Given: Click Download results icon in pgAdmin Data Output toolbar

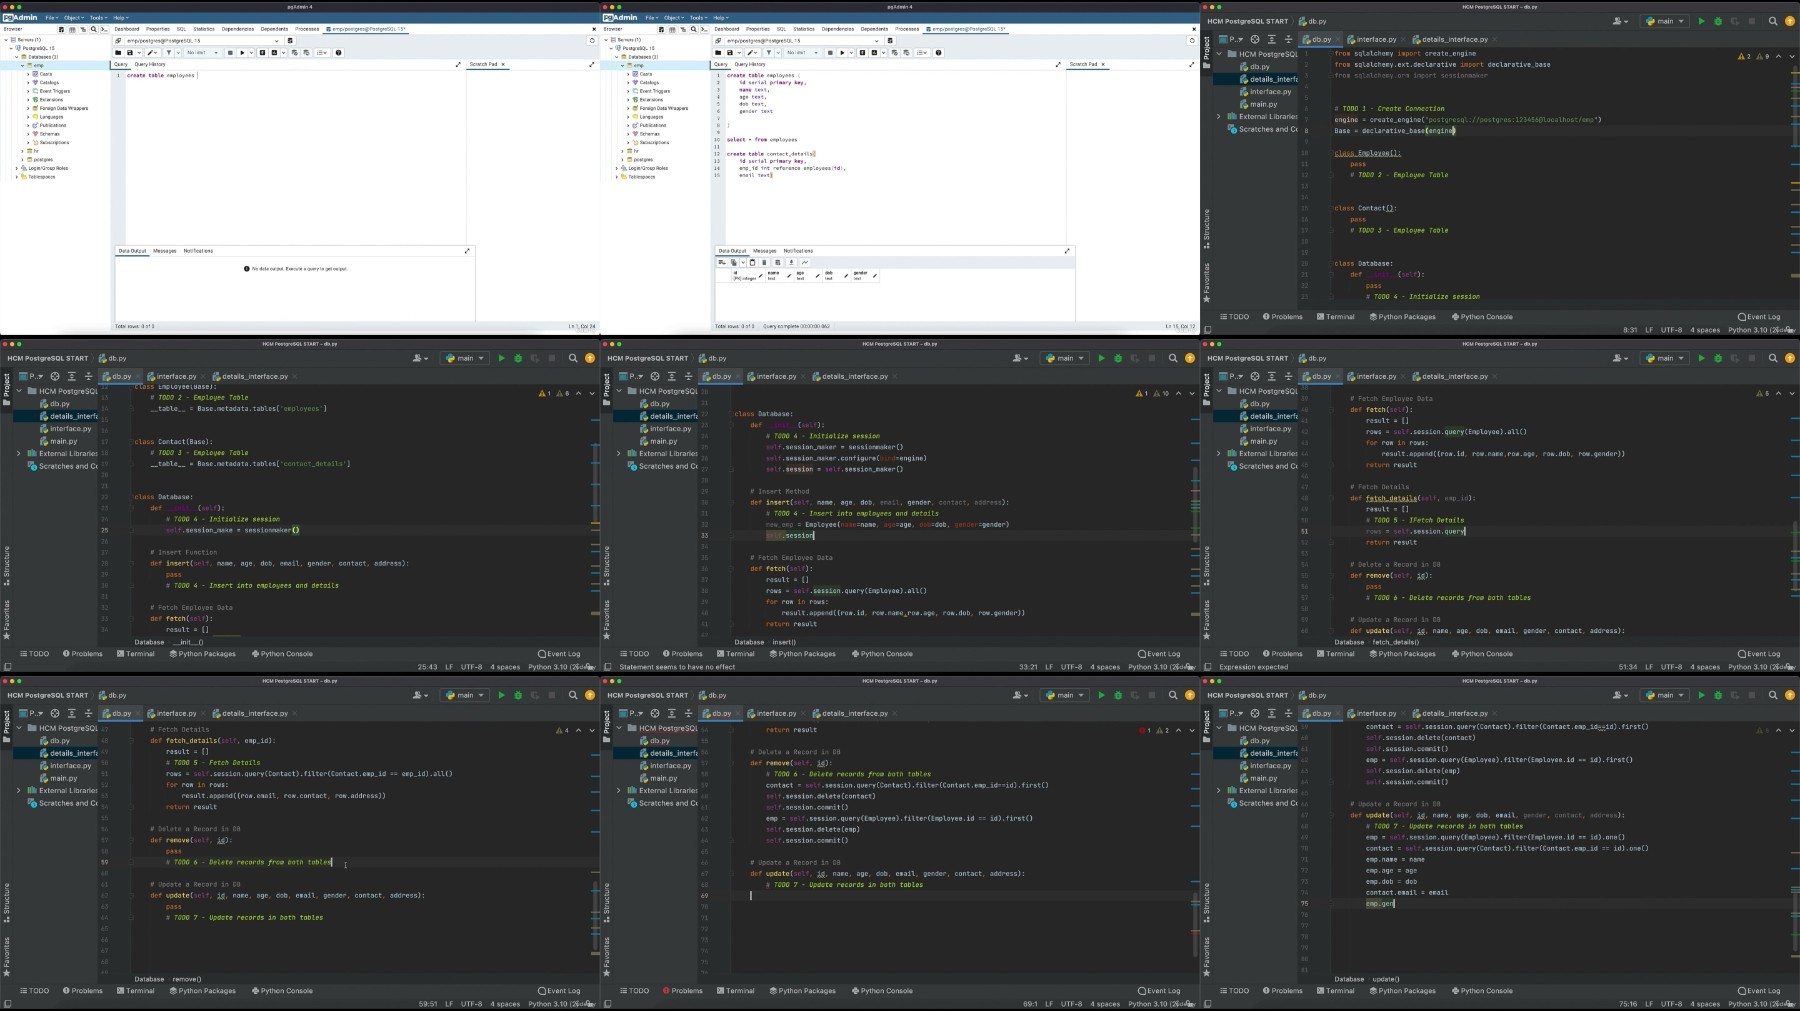Looking at the screenshot, I should 791,262.
